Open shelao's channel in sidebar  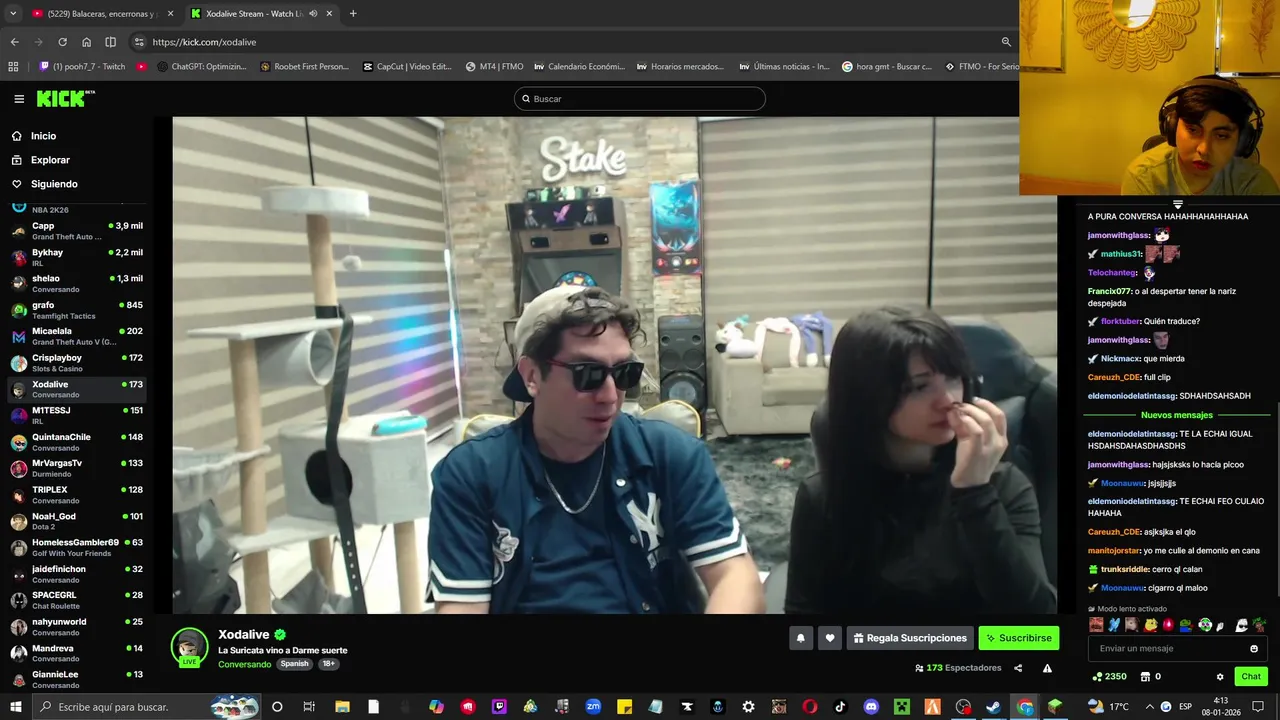click(x=78, y=284)
